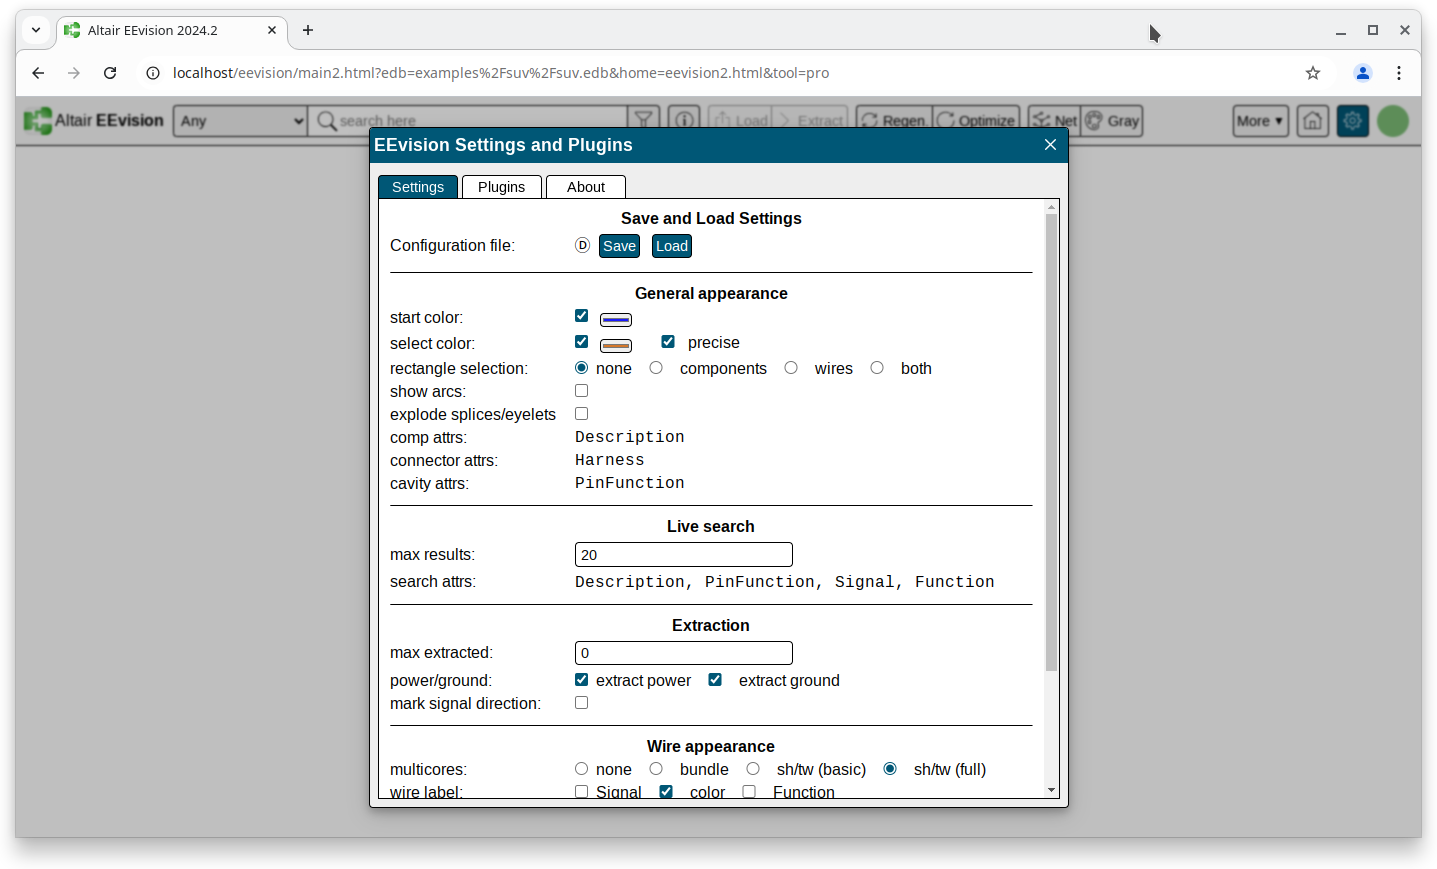This screenshot has height=869, width=1437.
Task: Open the More dropdown menu
Action: [x=1260, y=121]
